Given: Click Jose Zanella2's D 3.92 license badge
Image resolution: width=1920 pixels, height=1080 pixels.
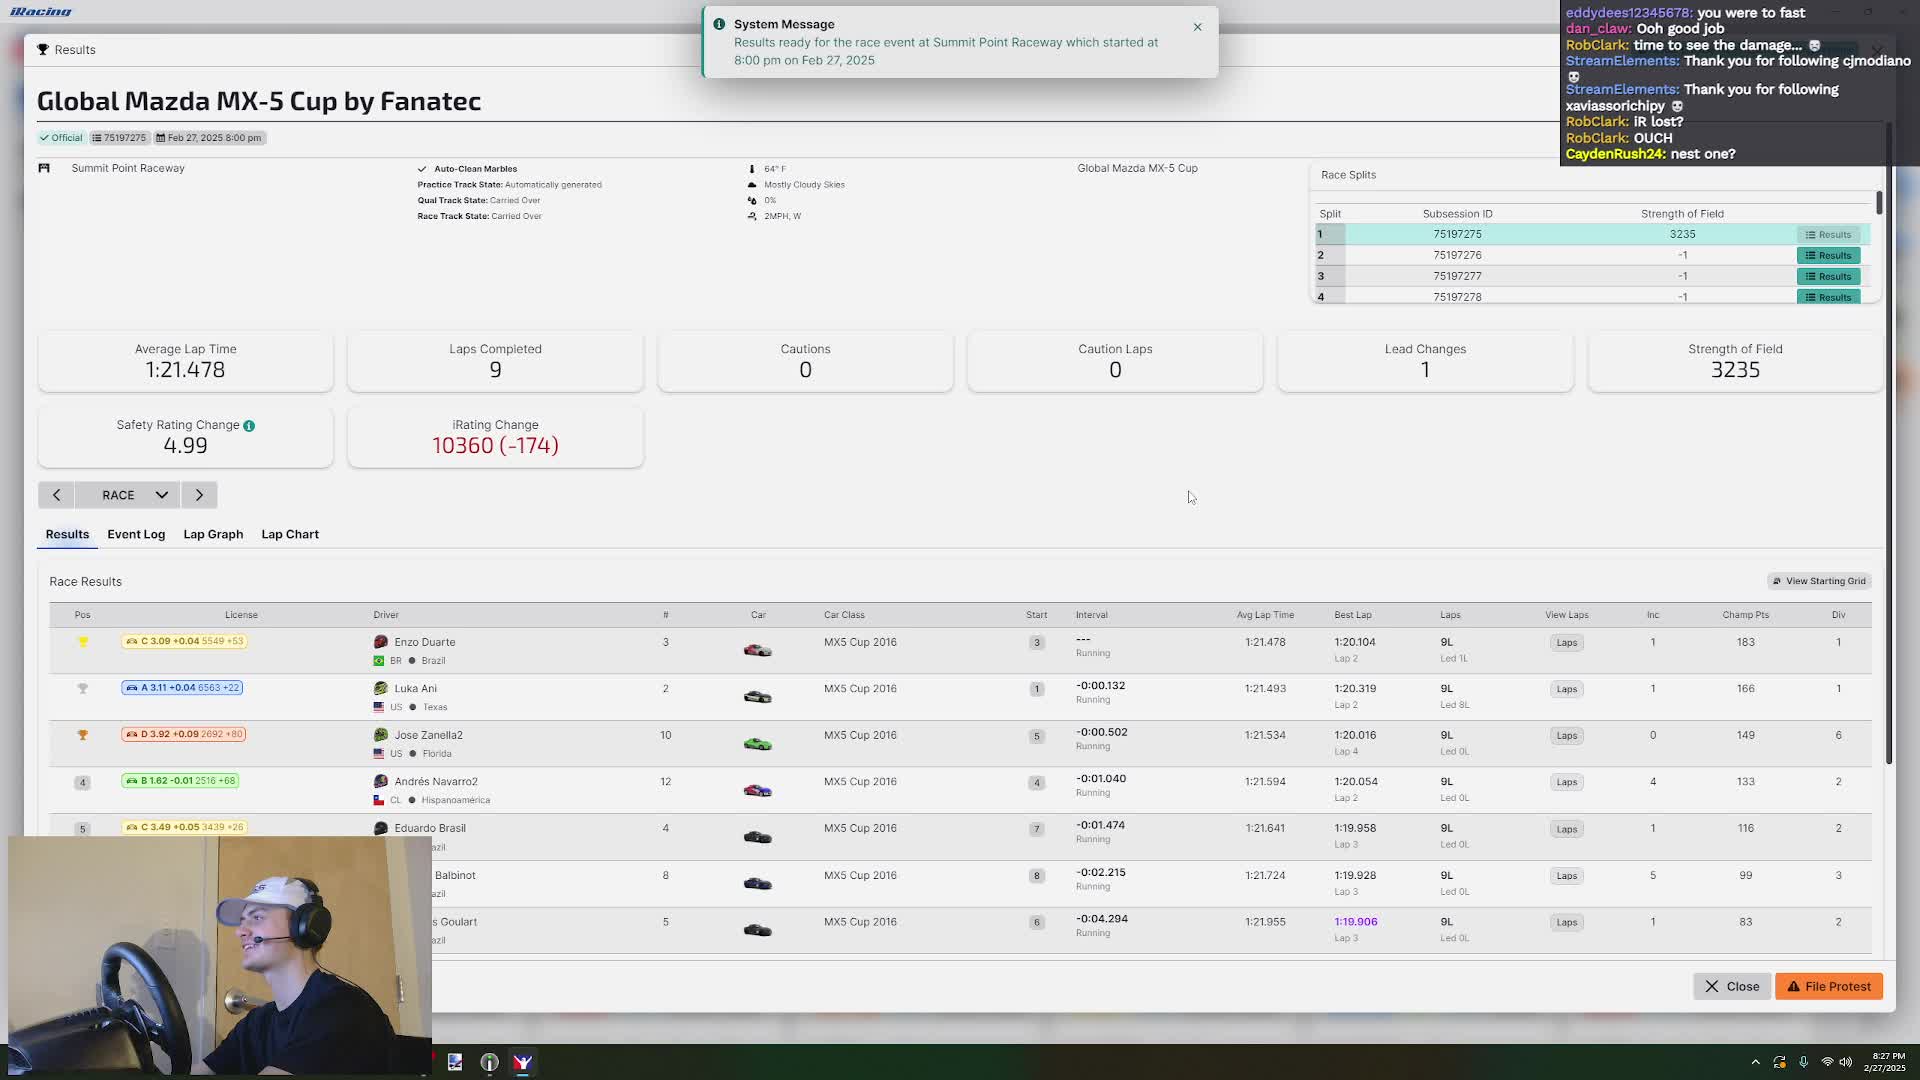Looking at the screenshot, I should 184,734.
